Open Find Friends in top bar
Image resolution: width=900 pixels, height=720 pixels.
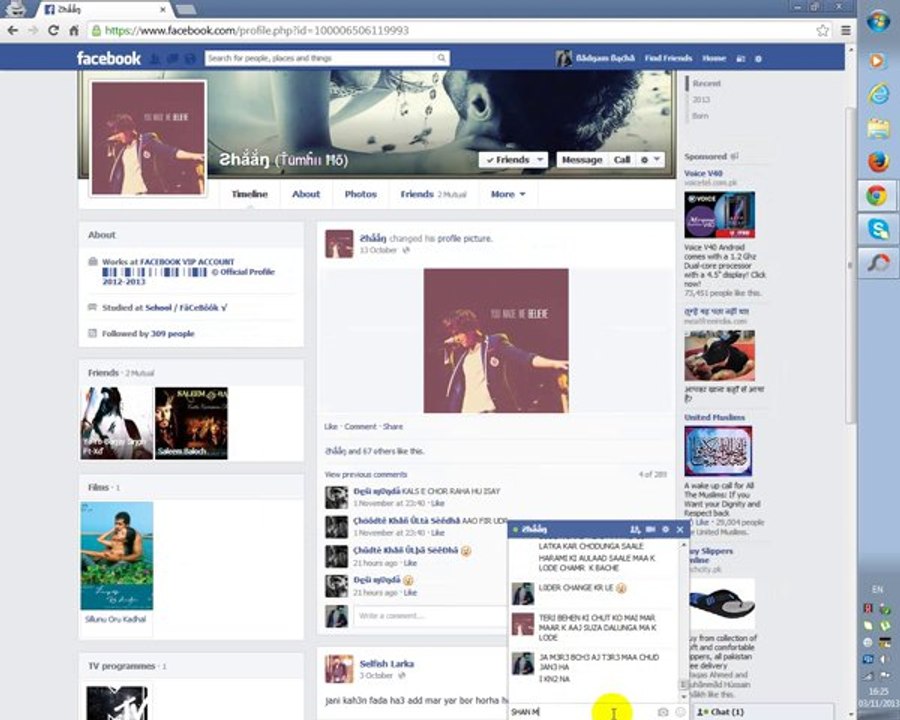[x=668, y=58]
